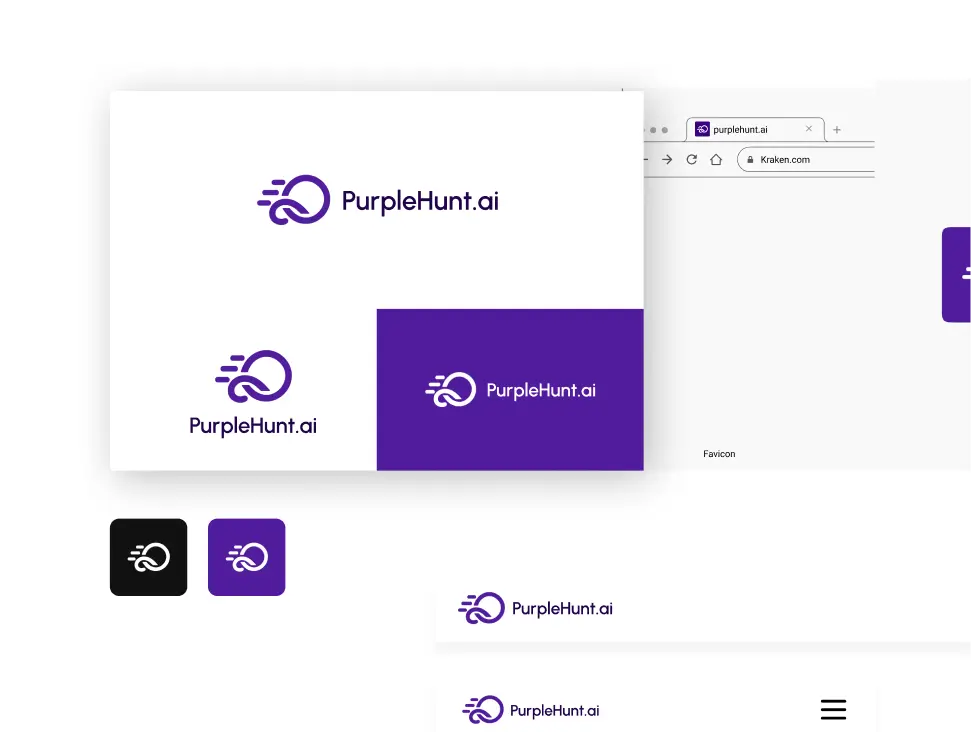Screen dimensions: 971x732
Task: Click the white logo on purple panel
Action: [510, 390]
